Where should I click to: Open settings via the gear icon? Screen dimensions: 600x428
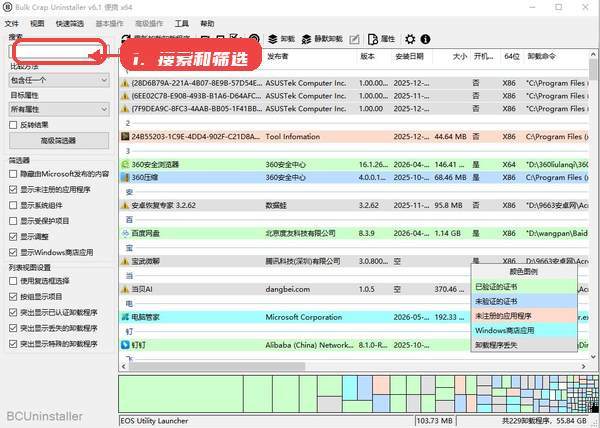tap(410, 39)
